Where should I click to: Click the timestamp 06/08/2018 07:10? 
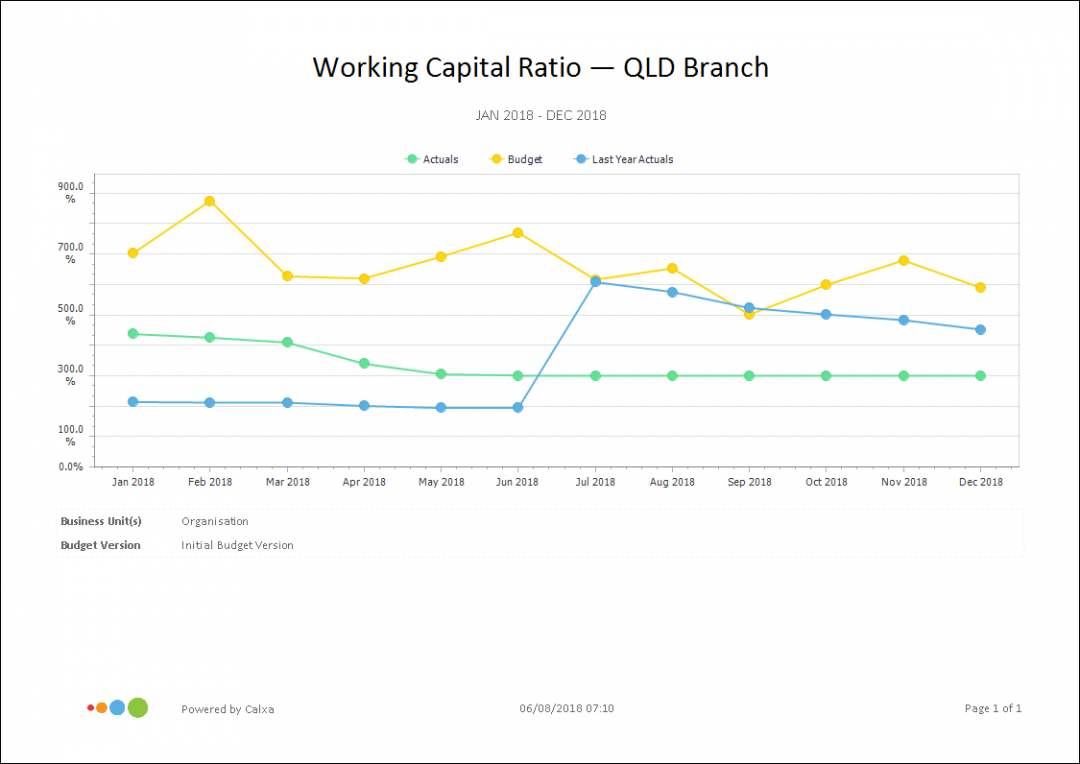tap(567, 708)
